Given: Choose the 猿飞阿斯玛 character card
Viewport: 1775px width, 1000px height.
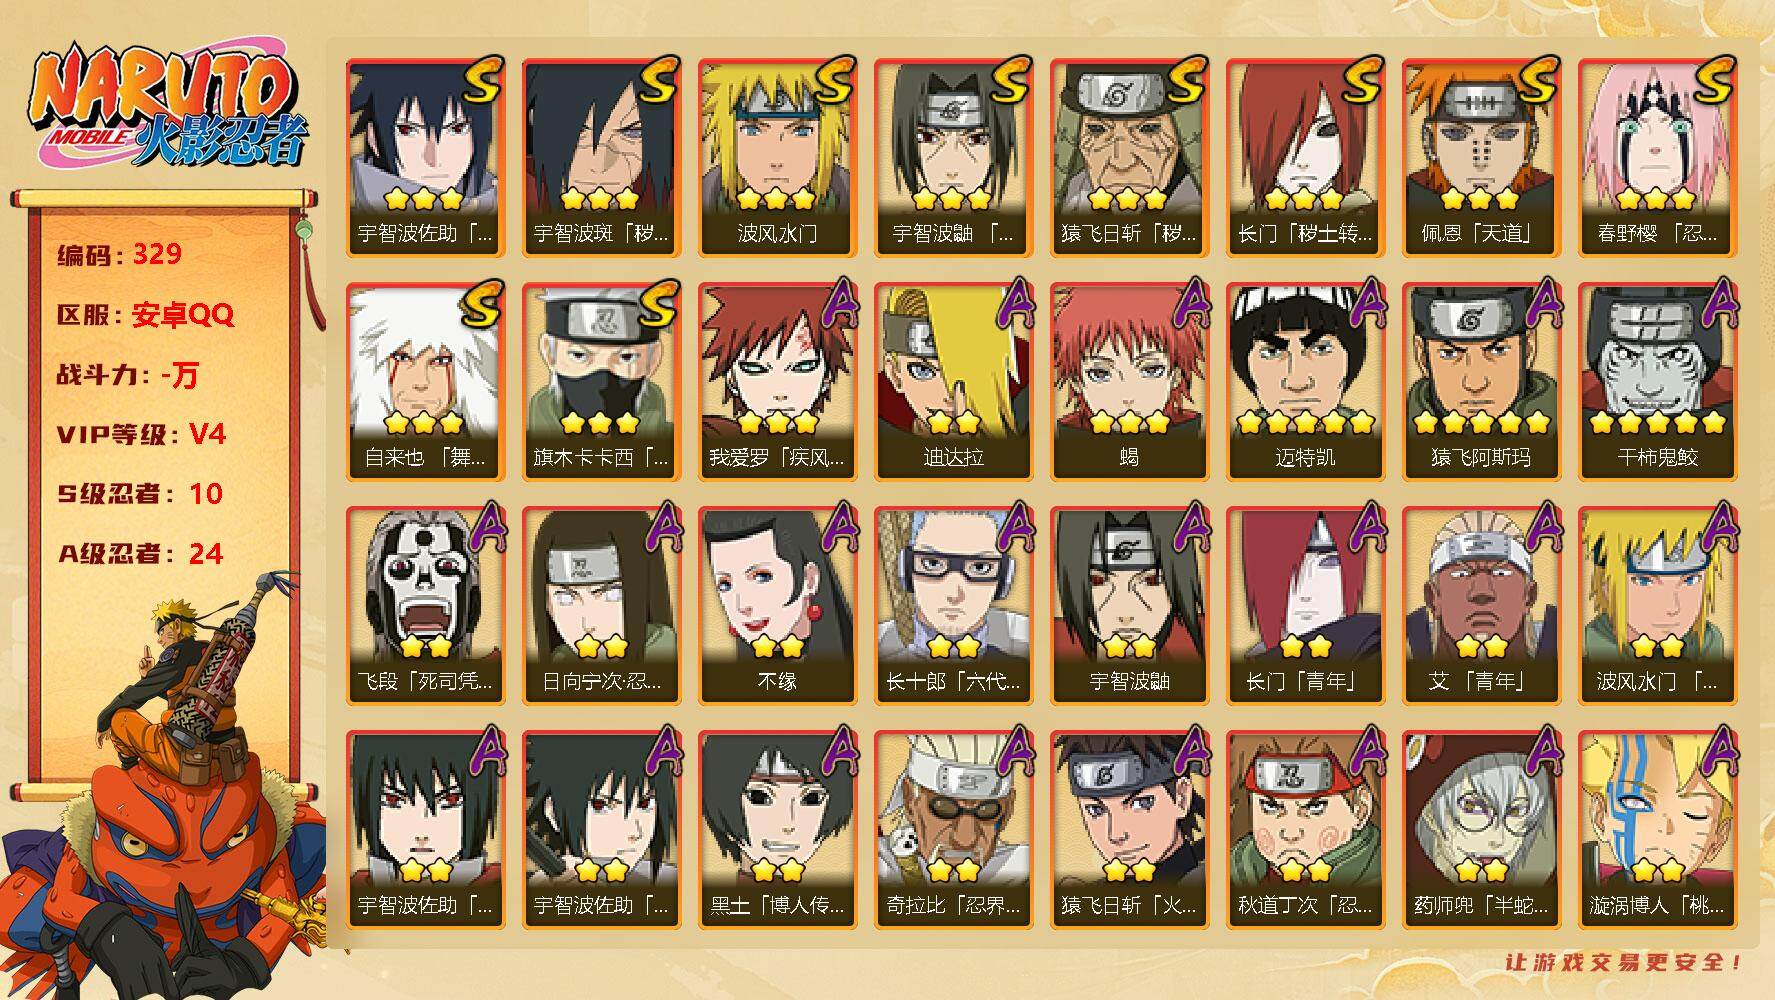Looking at the screenshot, I should click(x=1481, y=381).
